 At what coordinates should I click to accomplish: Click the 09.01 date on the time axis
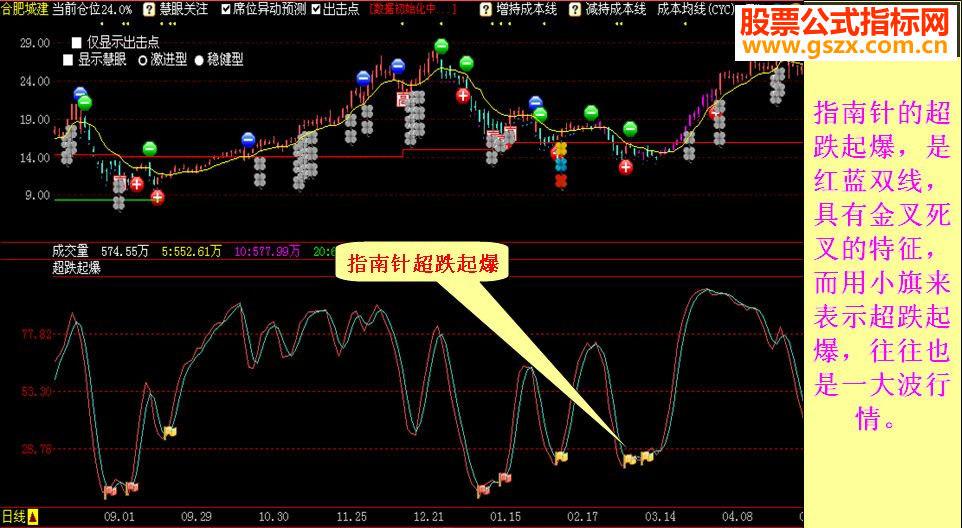pos(120,517)
